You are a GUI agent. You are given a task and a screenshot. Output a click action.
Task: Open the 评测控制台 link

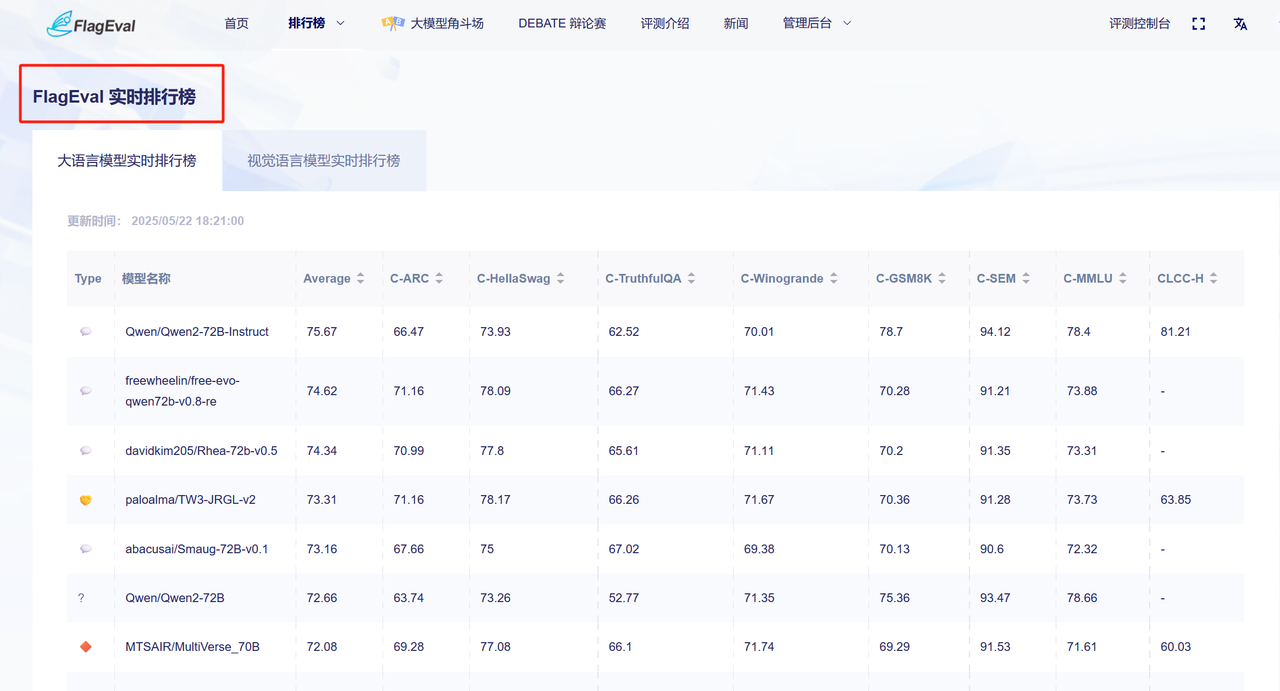[1139, 23]
